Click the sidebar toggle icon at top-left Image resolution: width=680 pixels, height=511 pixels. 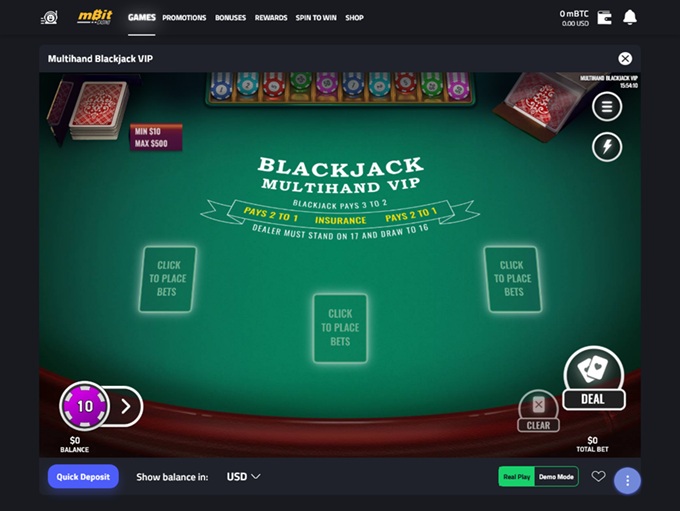(49, 18)
